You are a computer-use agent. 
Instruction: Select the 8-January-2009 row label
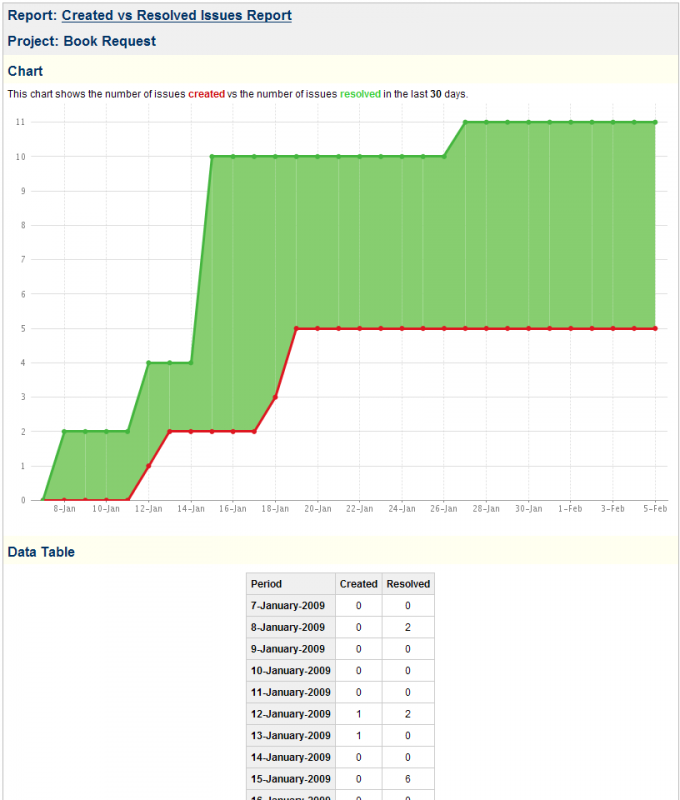tap(288, 627)
